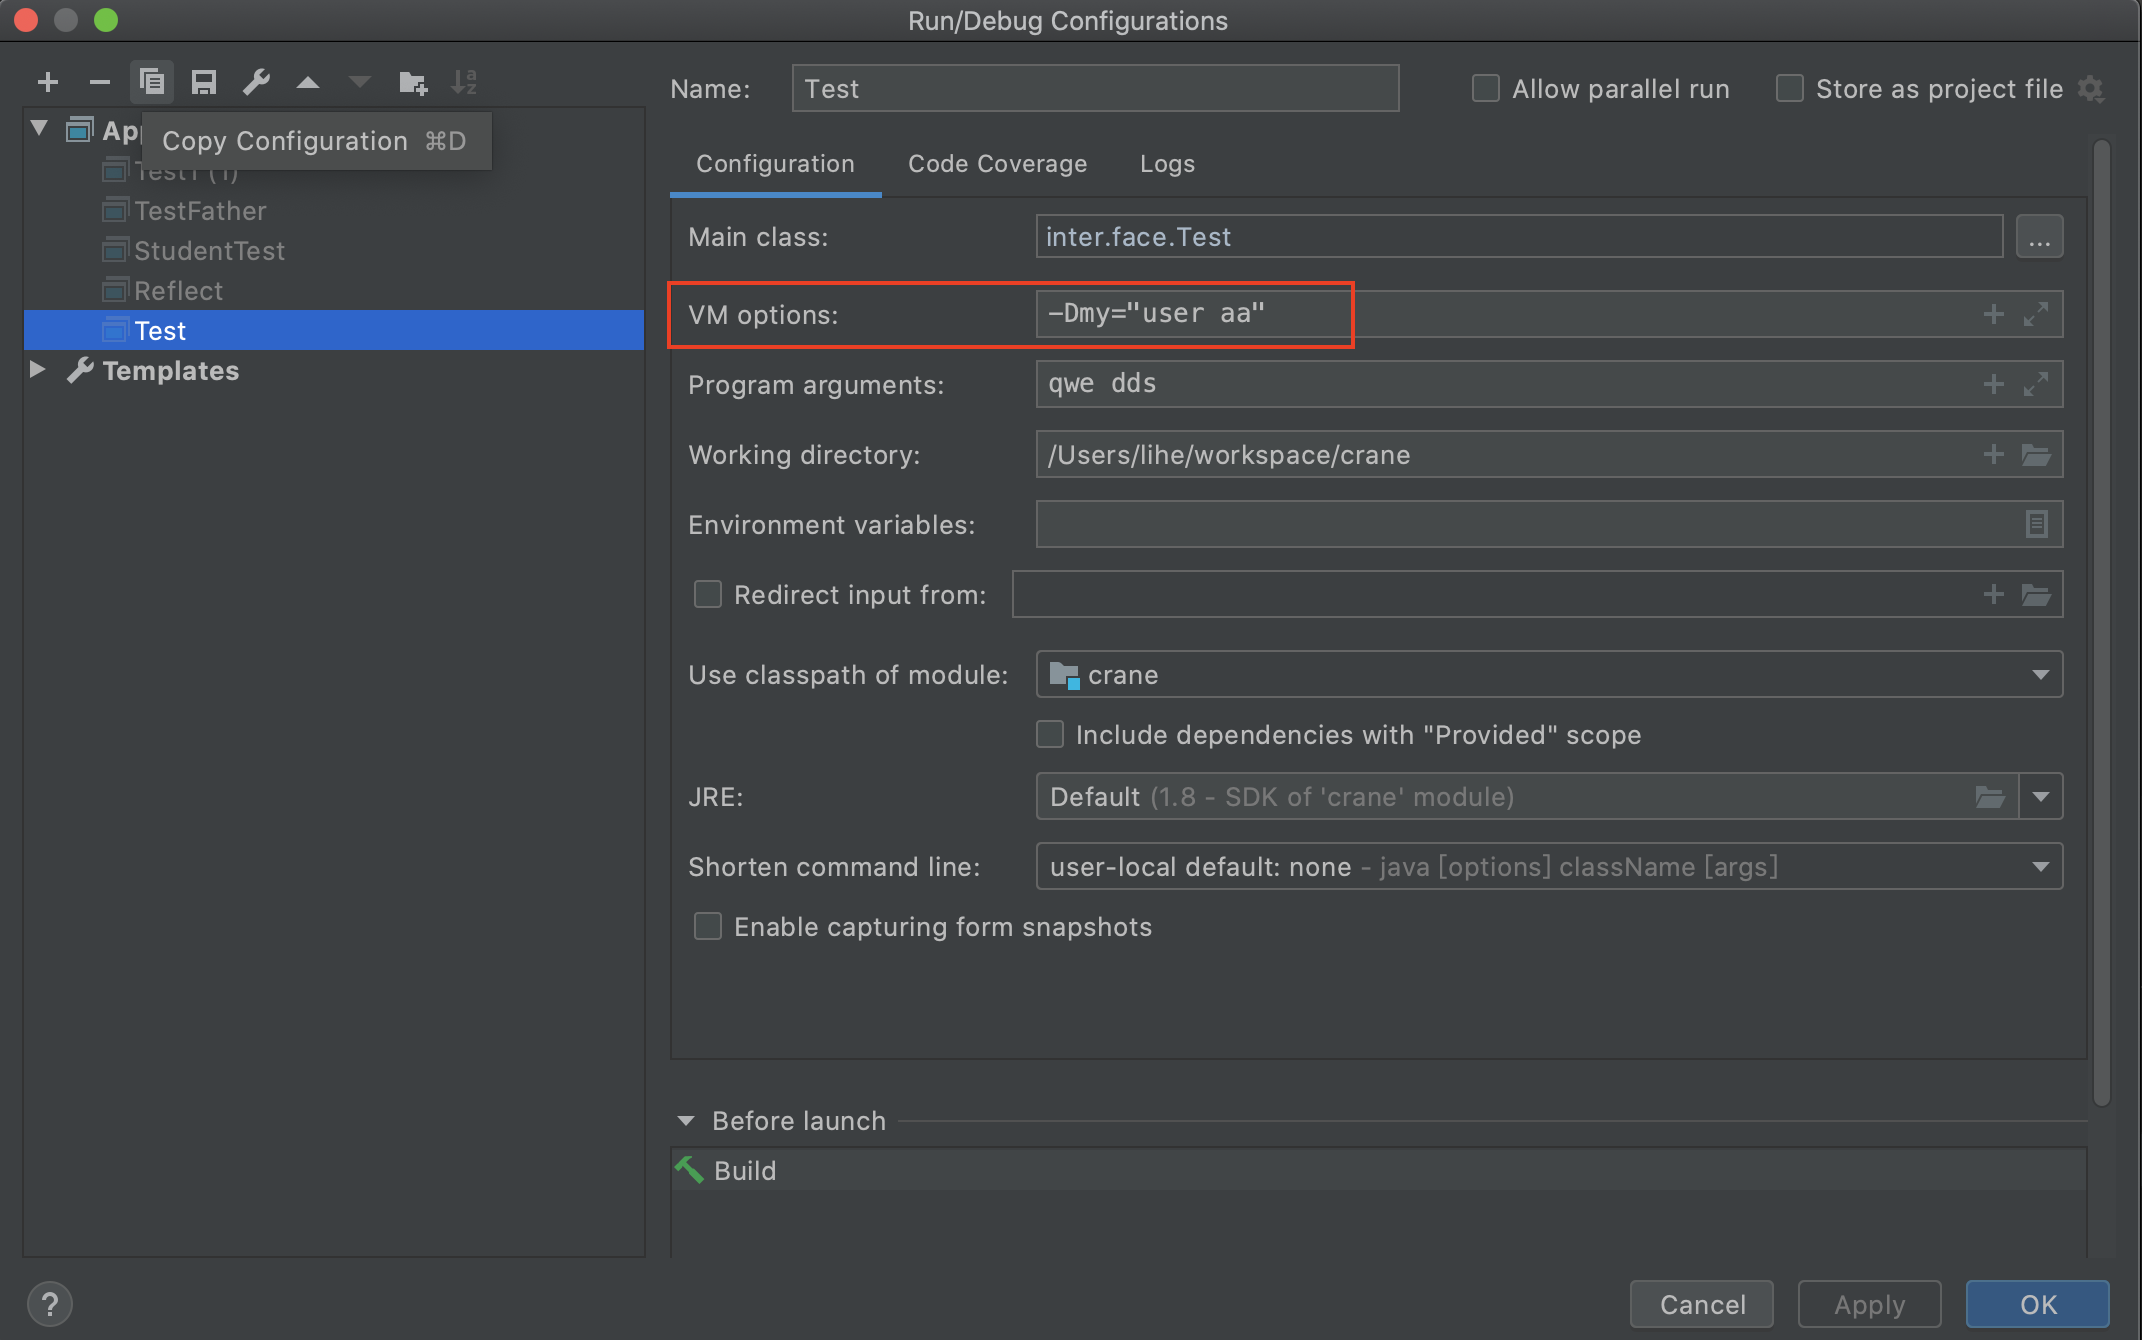
Task: Click the Remove Configuration minus icon
Action: tap(100, 82)
